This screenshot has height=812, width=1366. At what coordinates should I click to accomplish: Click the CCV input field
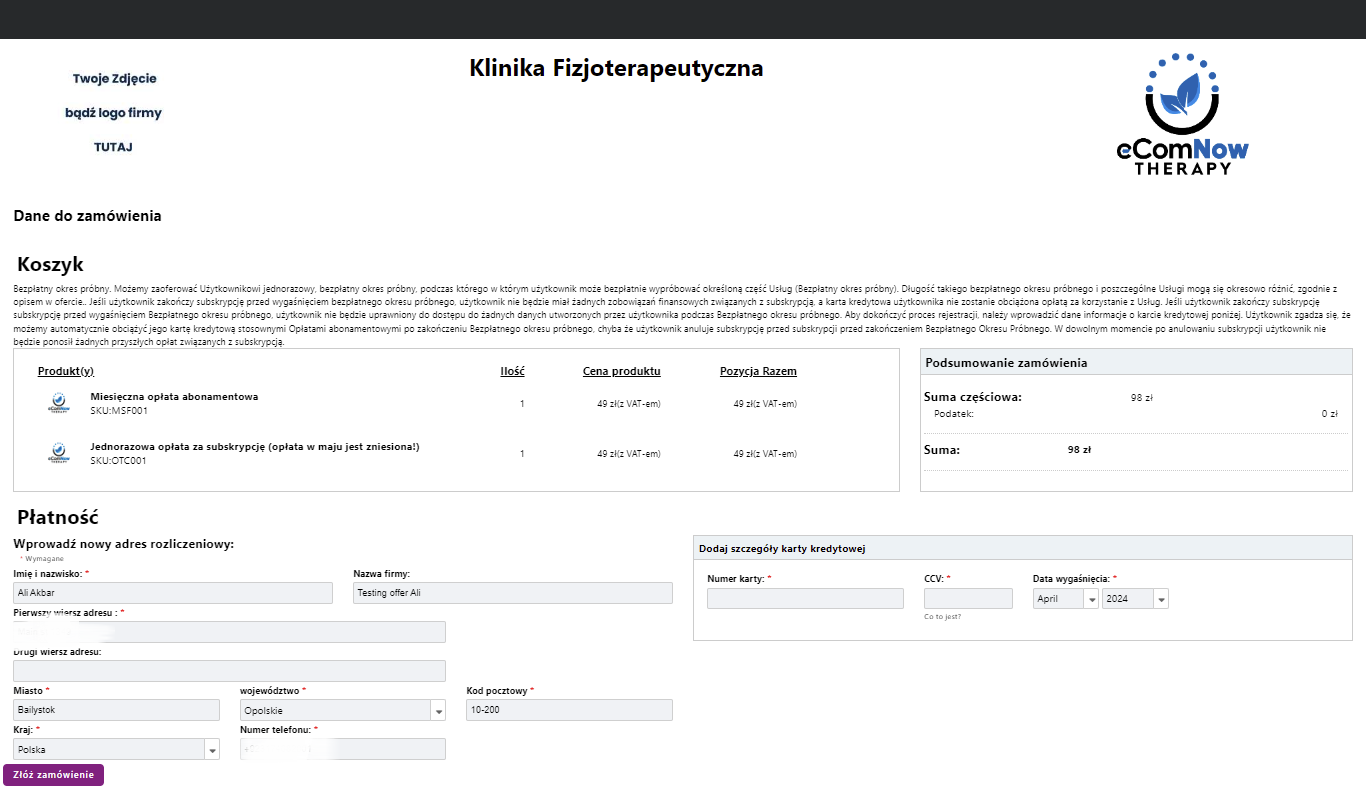coord(967,598)
